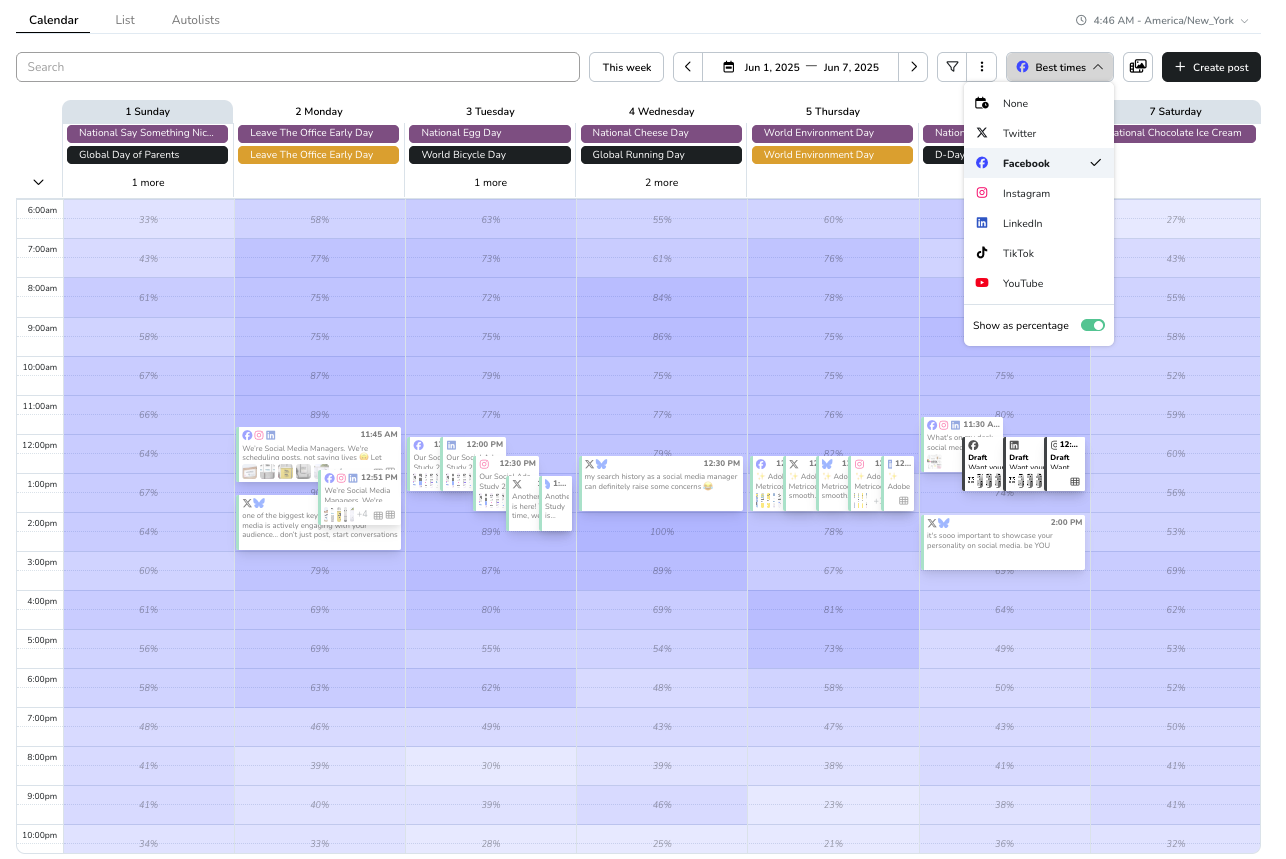The width and height of the screenshot is (1286, 859).
Task: Switch to the List tab
Action: [x=125, y=20]
